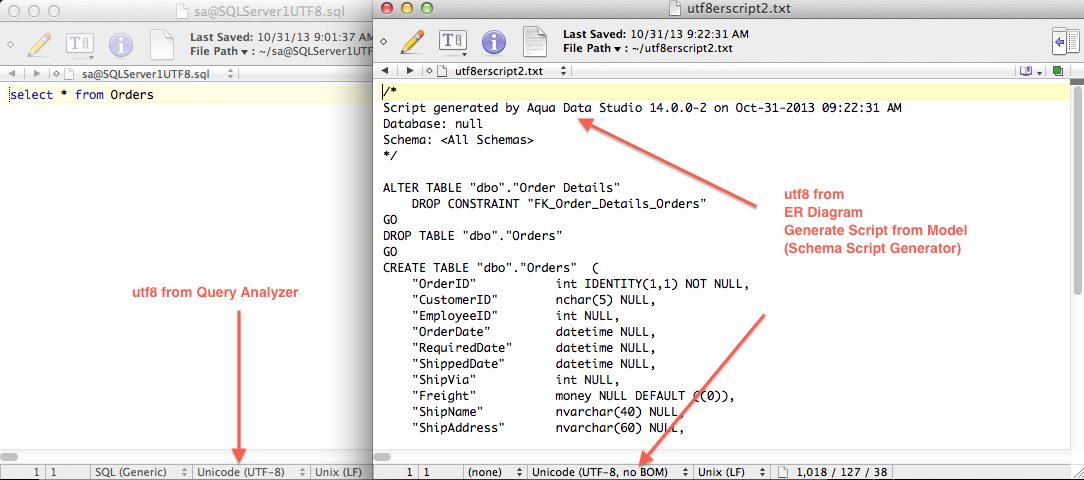Close the utf8erscript2.txt window with red button
The image size is (1084, 480).
click(387, 8)
